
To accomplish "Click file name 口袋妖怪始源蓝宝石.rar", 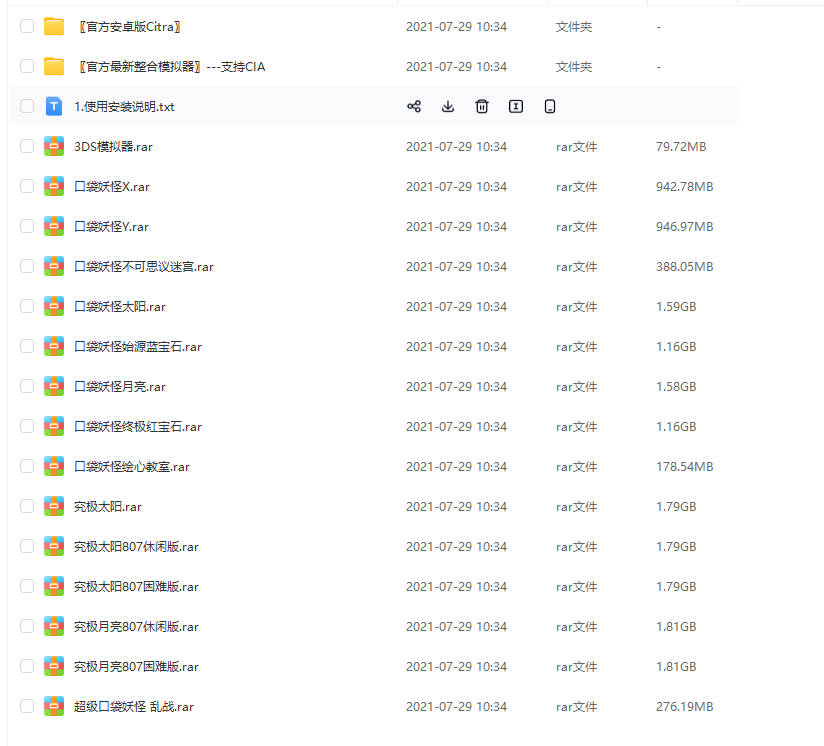I will pyautogui.click(x=138, y=346).
